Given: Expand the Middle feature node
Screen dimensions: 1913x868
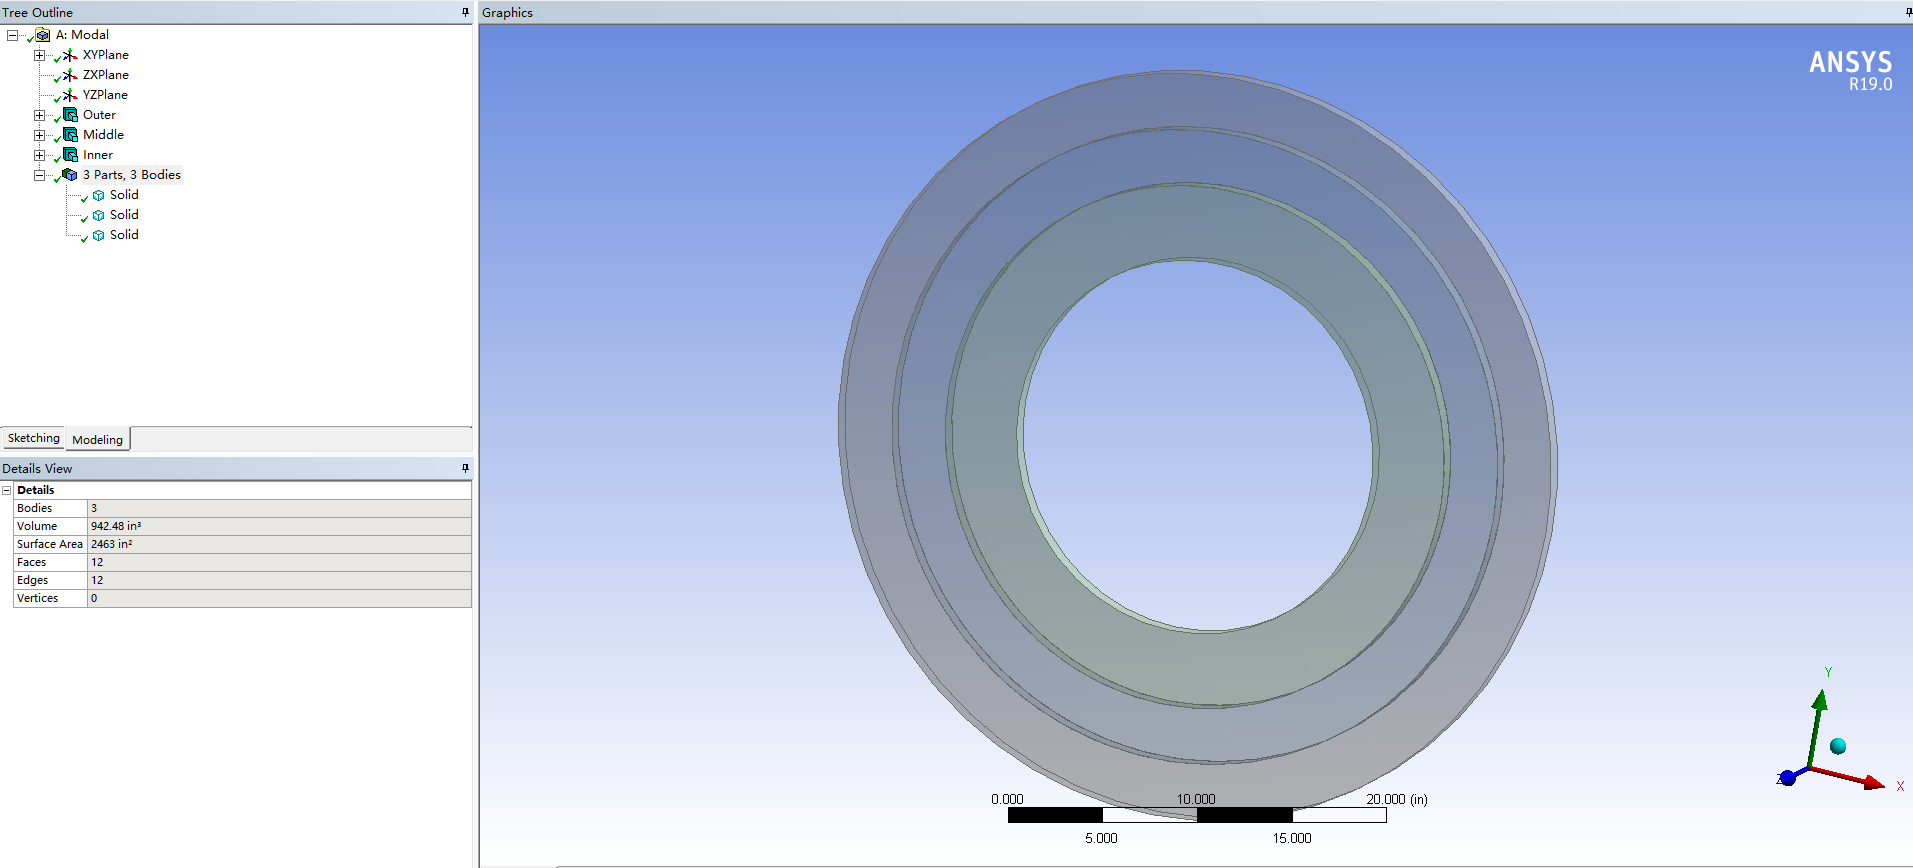Looking at the screenshot, I should click(39, 135).
